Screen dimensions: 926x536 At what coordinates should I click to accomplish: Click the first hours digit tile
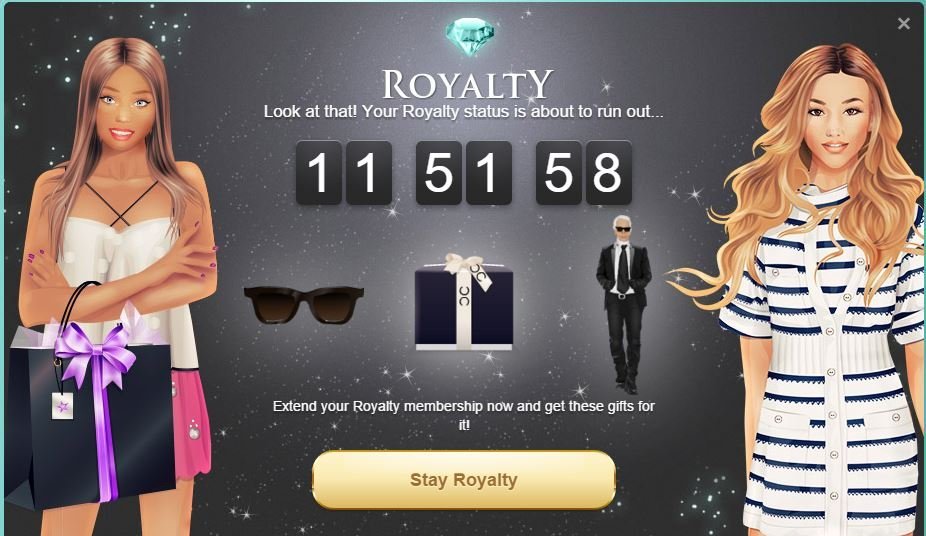(x=319, y=172)
